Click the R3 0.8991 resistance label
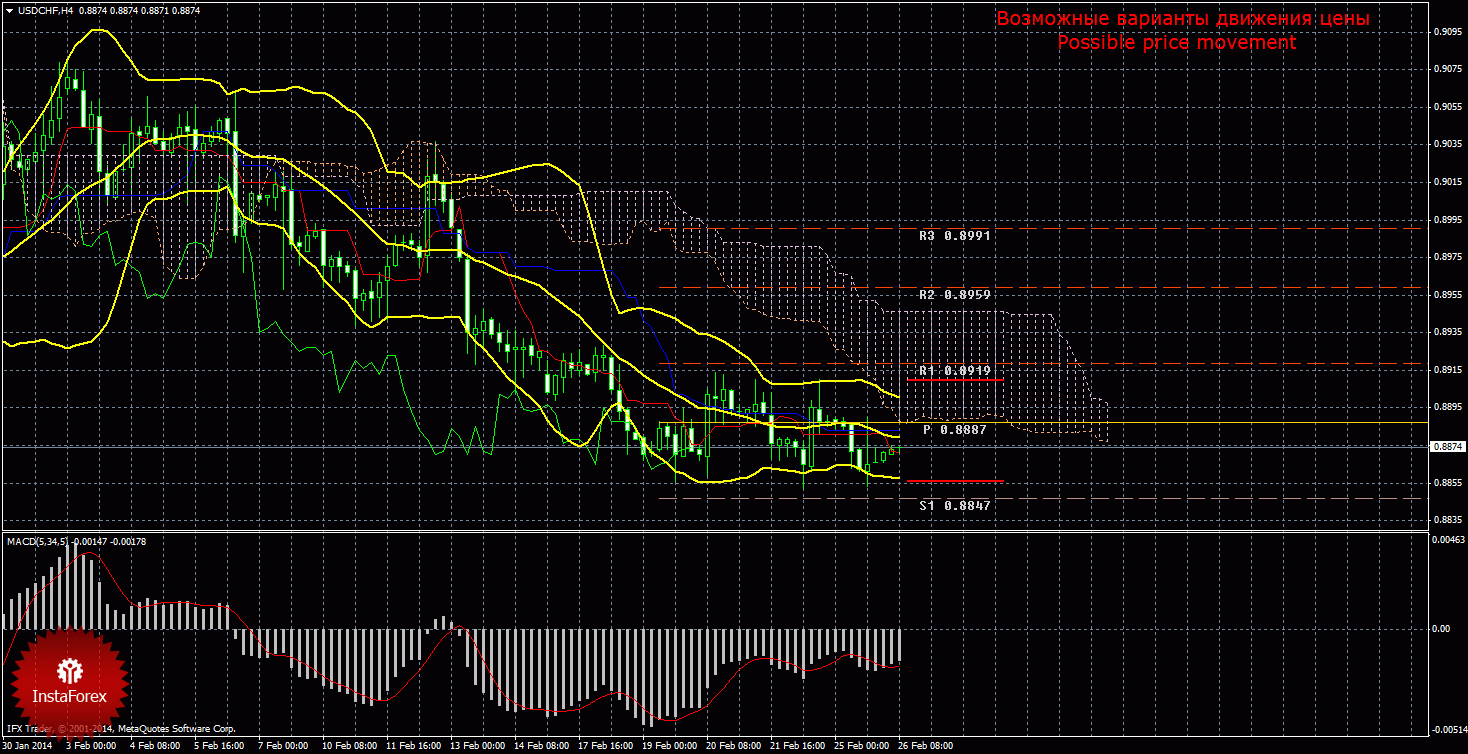Image resolution: width=1468 pixels, height=754 pixels. tap(955, 236)
